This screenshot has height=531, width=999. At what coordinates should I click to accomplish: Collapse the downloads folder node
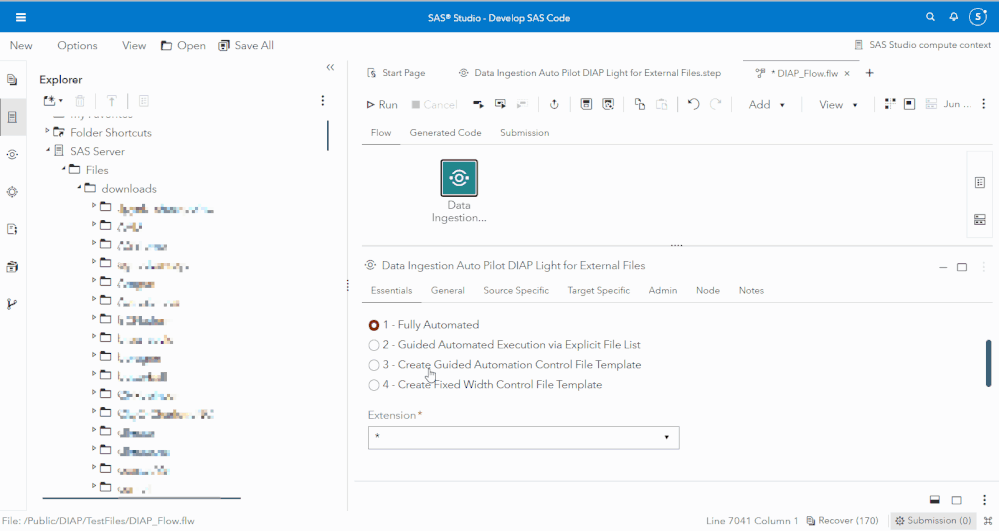point(79,187)
